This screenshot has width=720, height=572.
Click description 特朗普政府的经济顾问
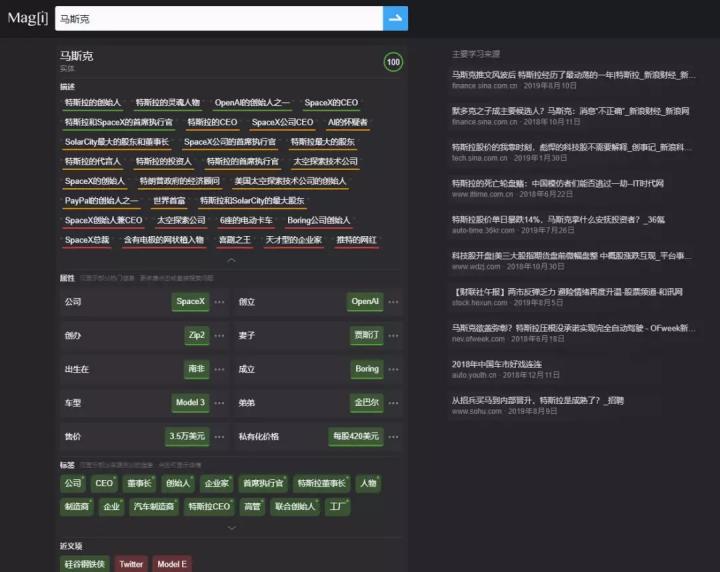[x=180, y=181]
